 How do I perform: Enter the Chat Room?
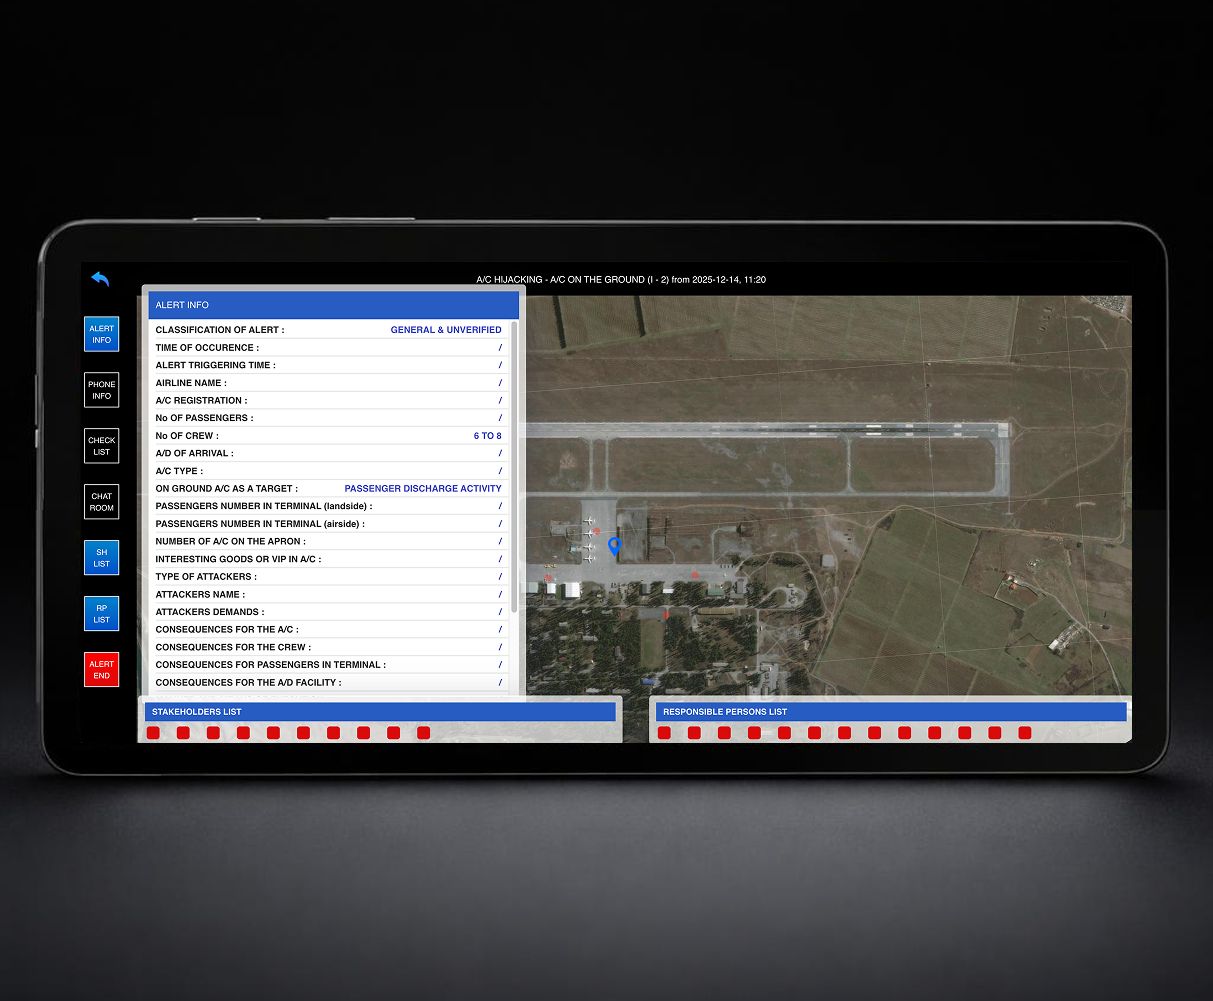pyautogui.click(x=102, y=502)
